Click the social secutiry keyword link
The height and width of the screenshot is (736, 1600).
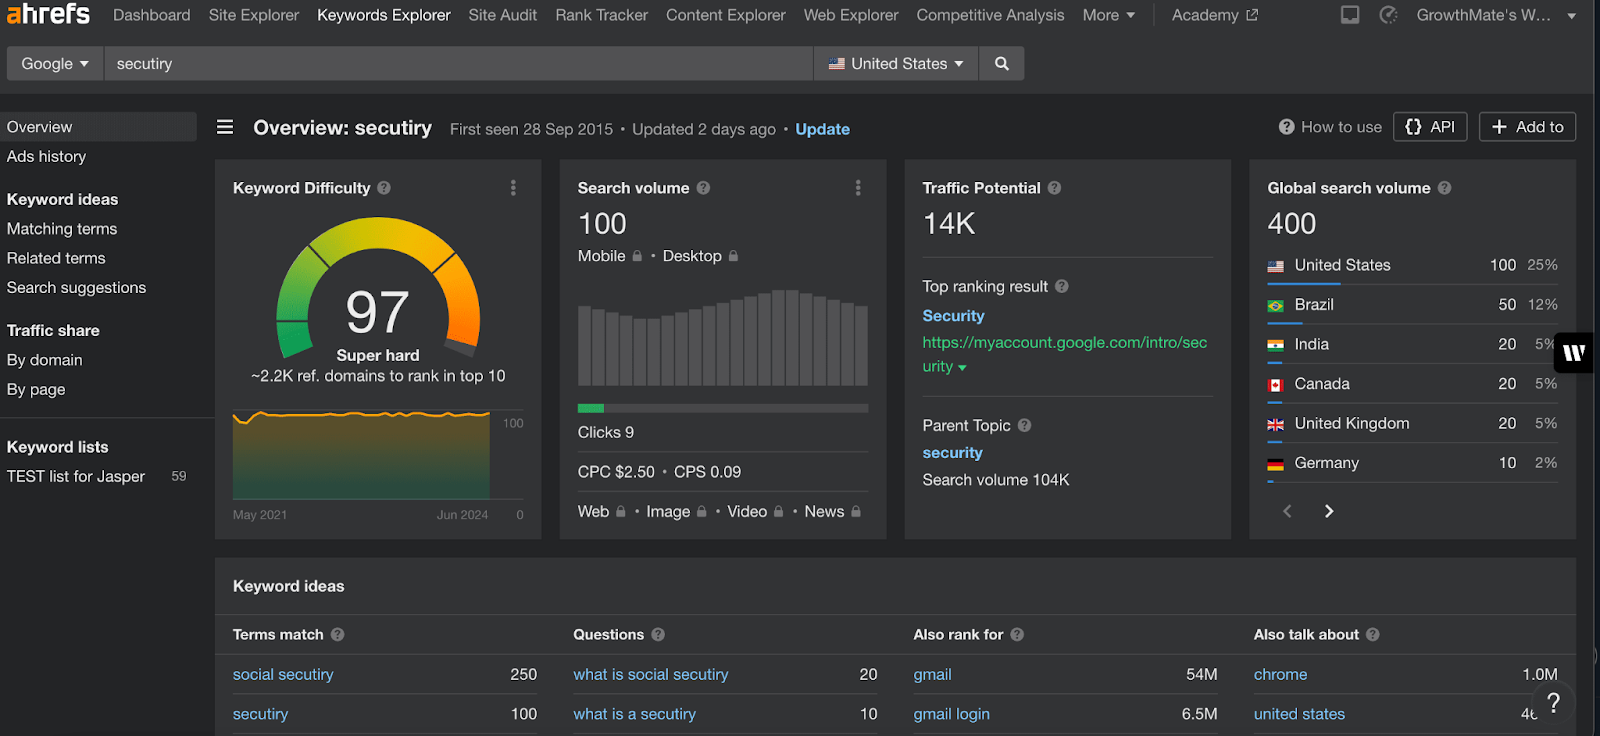283,674
